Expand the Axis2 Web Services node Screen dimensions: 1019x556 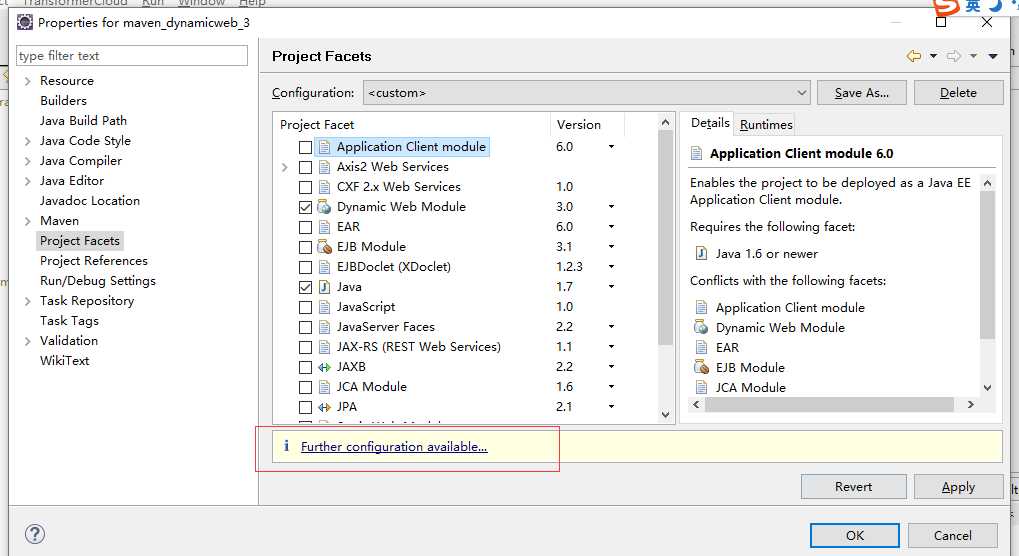coord(284,168)
